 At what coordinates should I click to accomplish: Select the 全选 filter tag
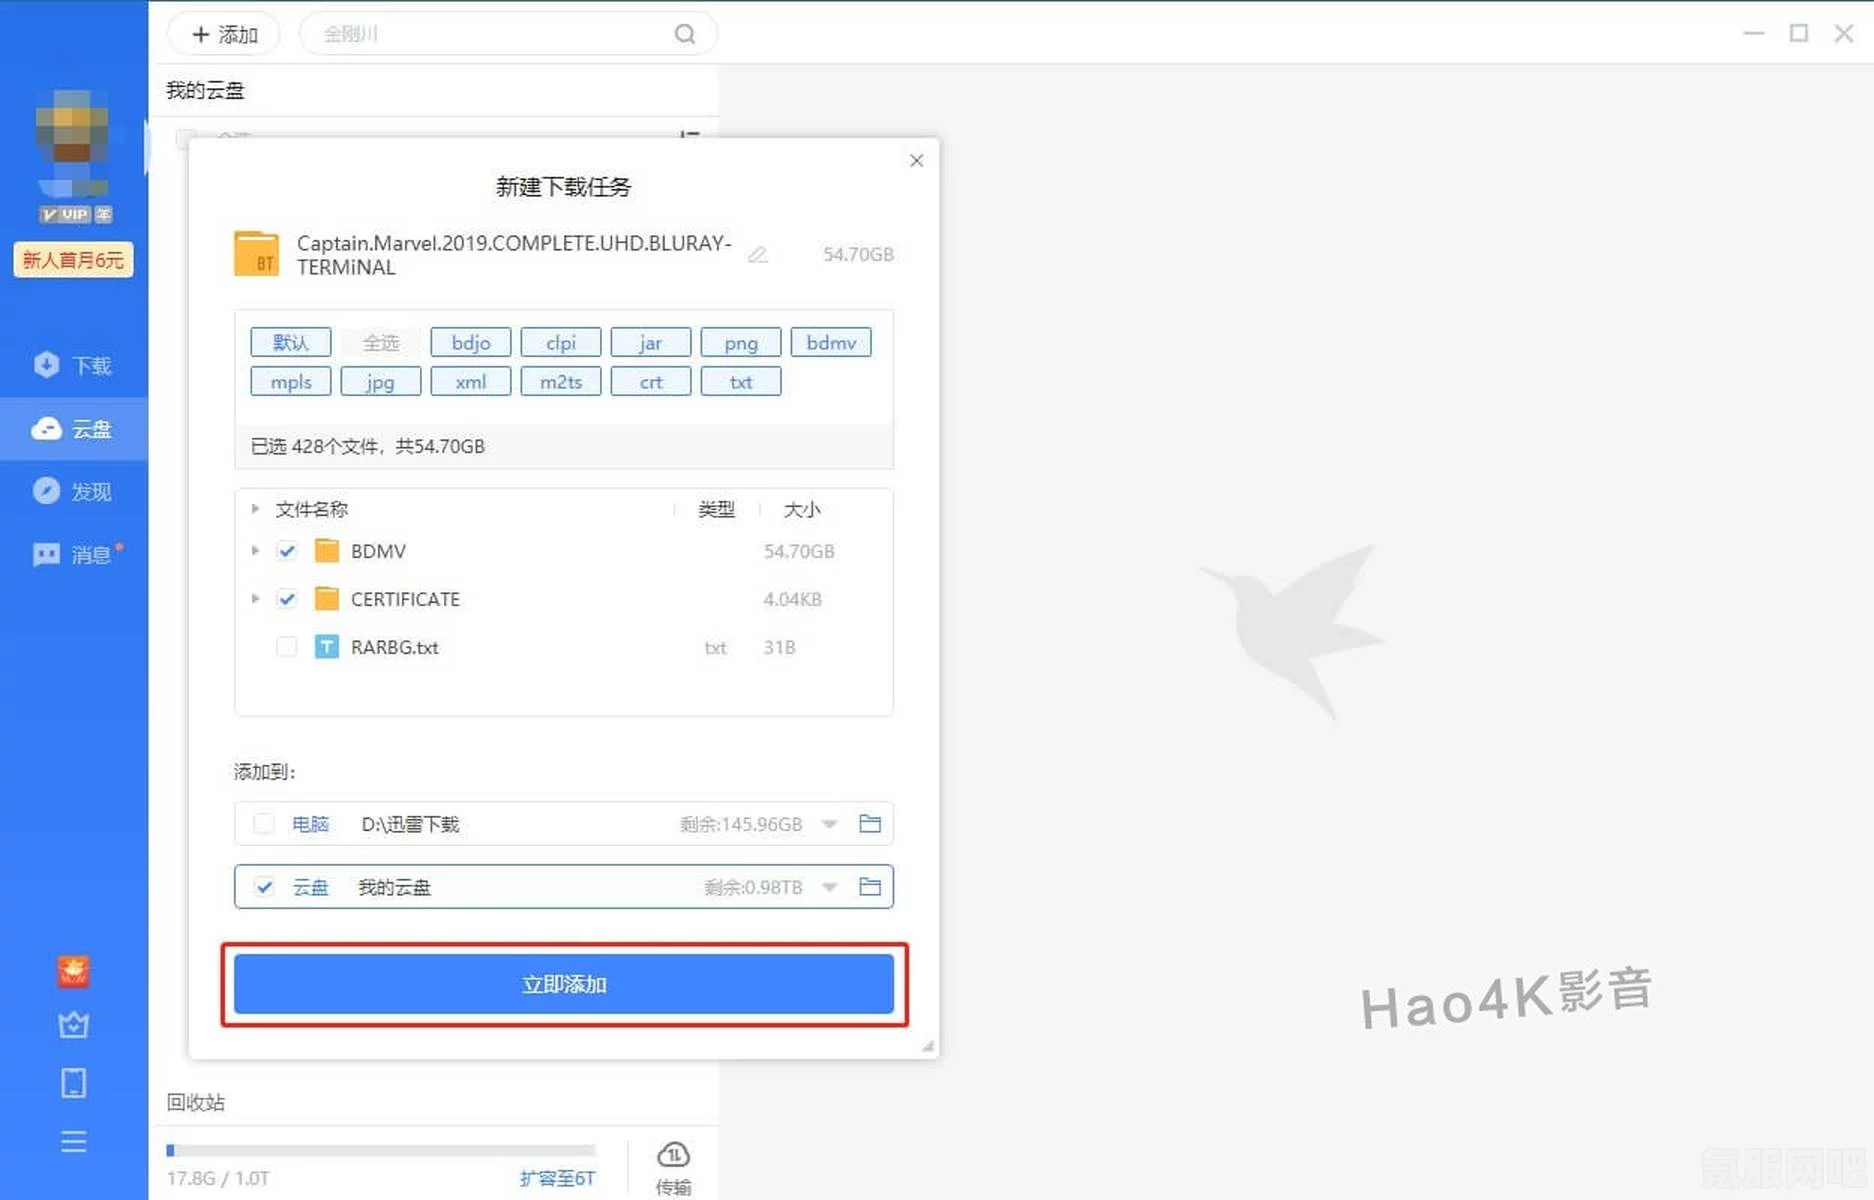[x=380, y=342]
